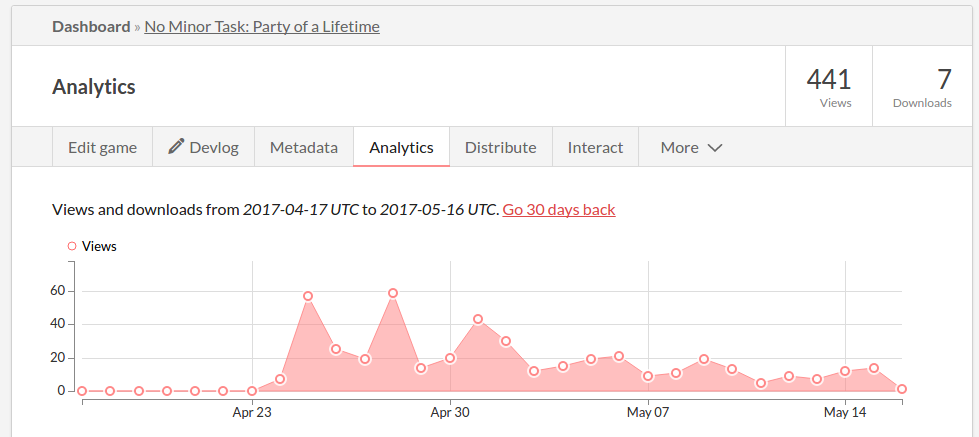Switch to the Edit game tab

102,147
